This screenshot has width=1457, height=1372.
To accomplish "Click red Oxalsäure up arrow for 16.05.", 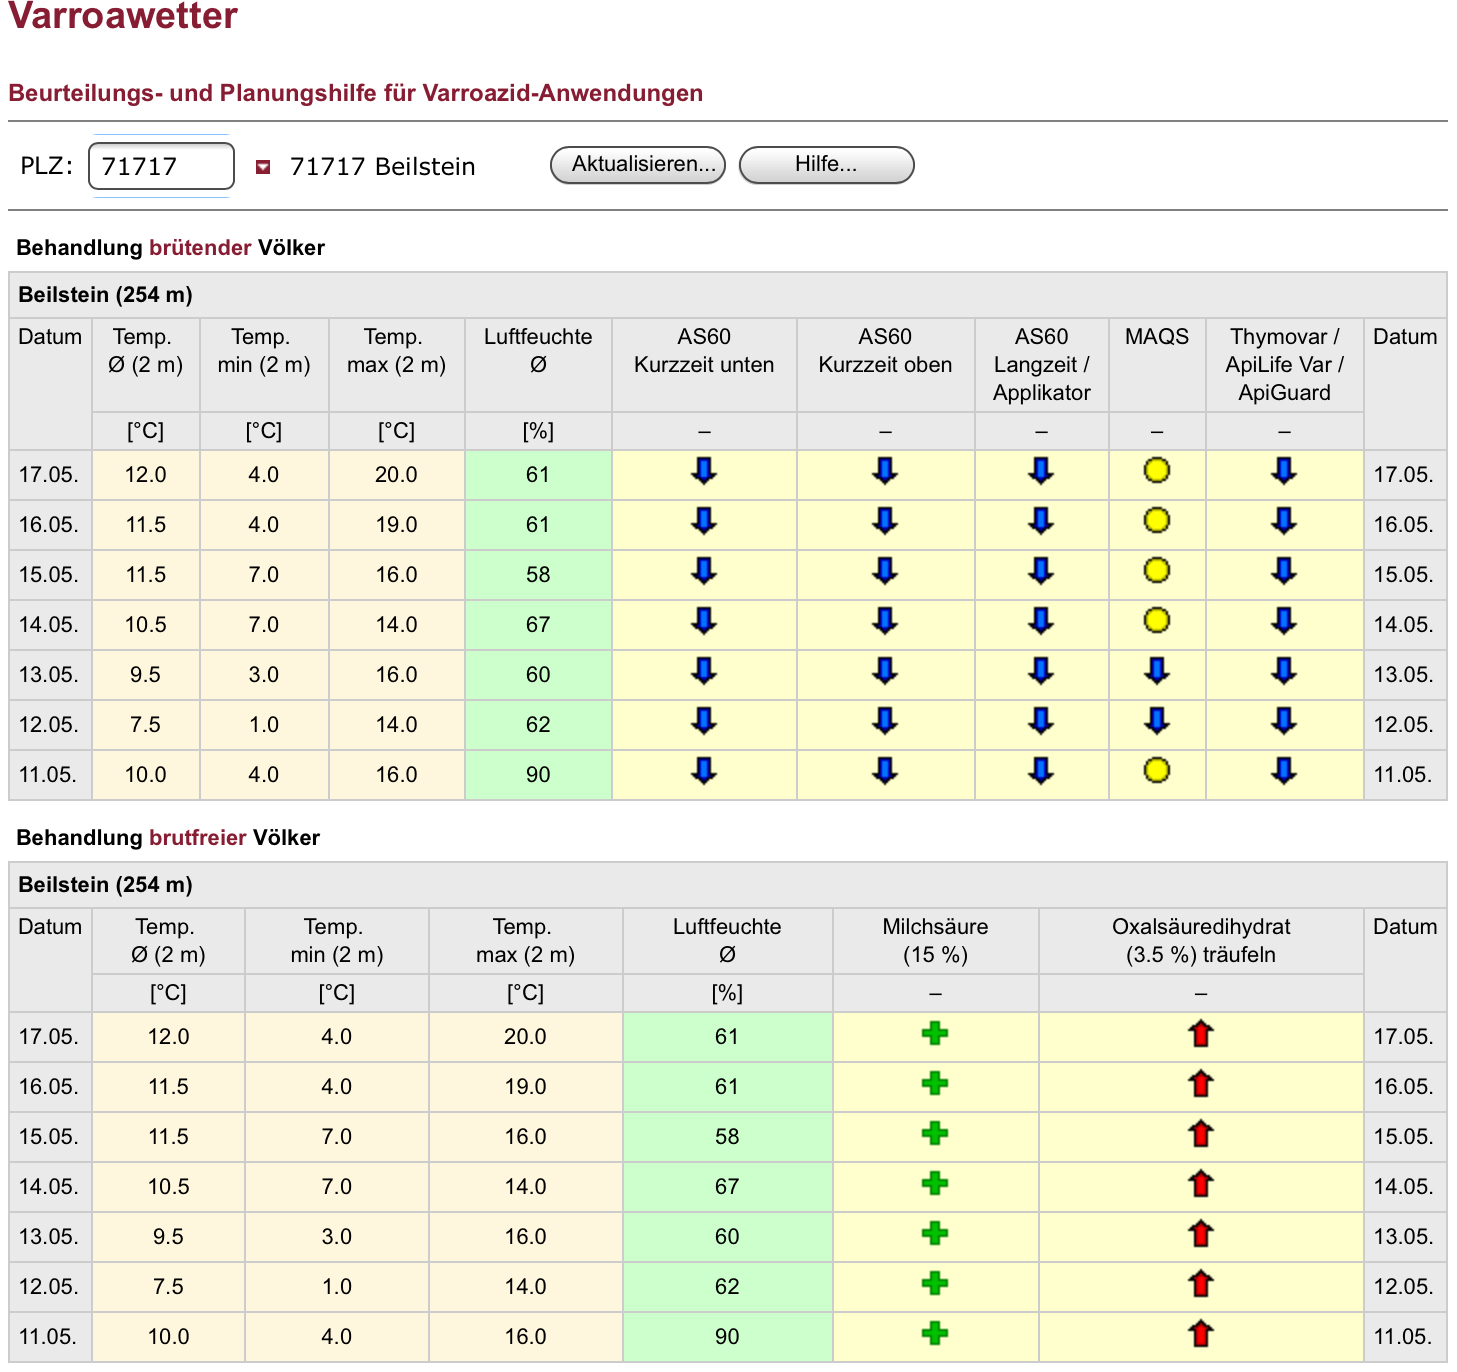I will [x=1200, y=1084].
